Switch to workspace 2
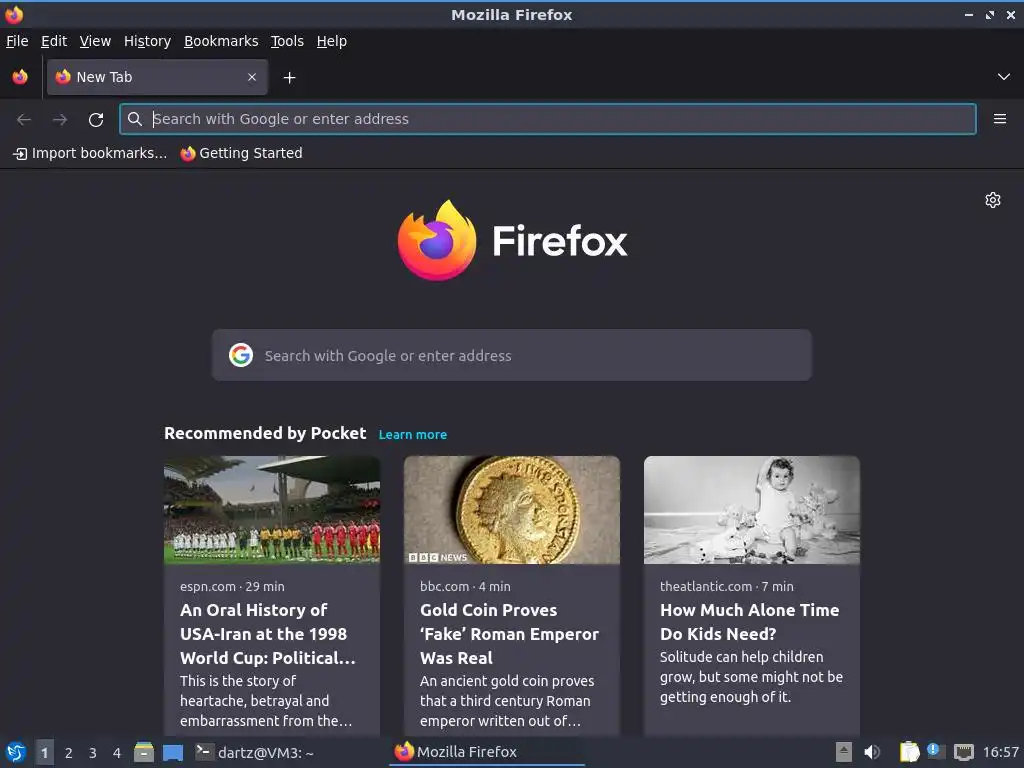This screenshot has height=768, width=1024. pos(69,753)
